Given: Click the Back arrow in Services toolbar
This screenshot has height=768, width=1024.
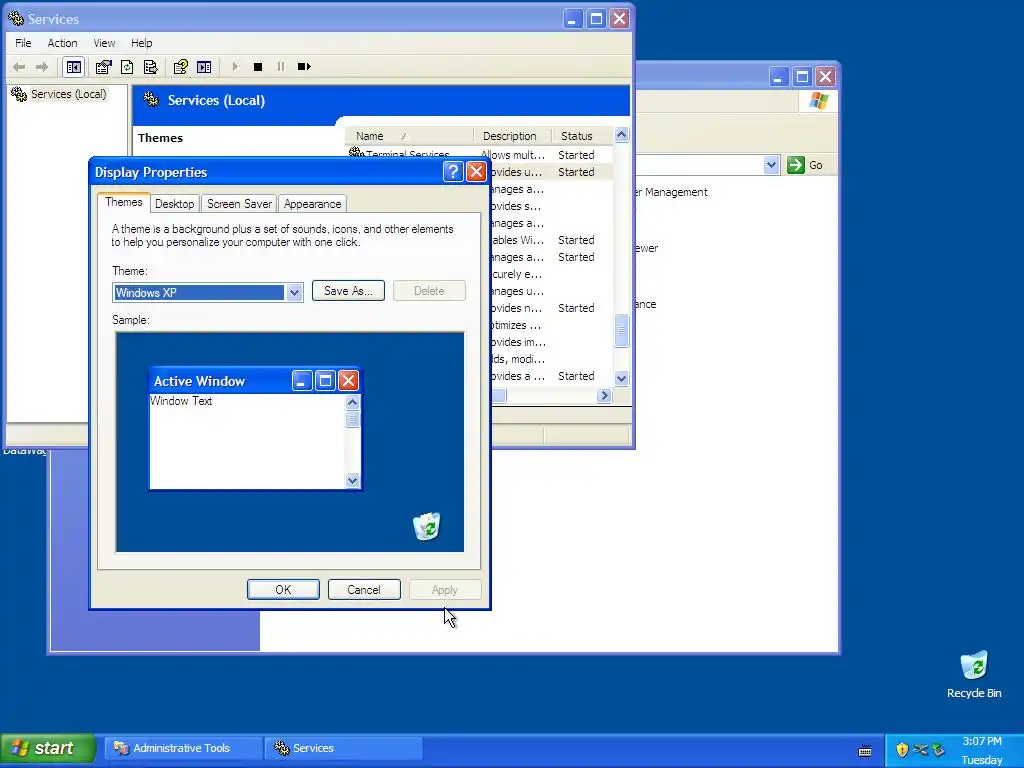Looking at the screenshot, I should 19,67.
